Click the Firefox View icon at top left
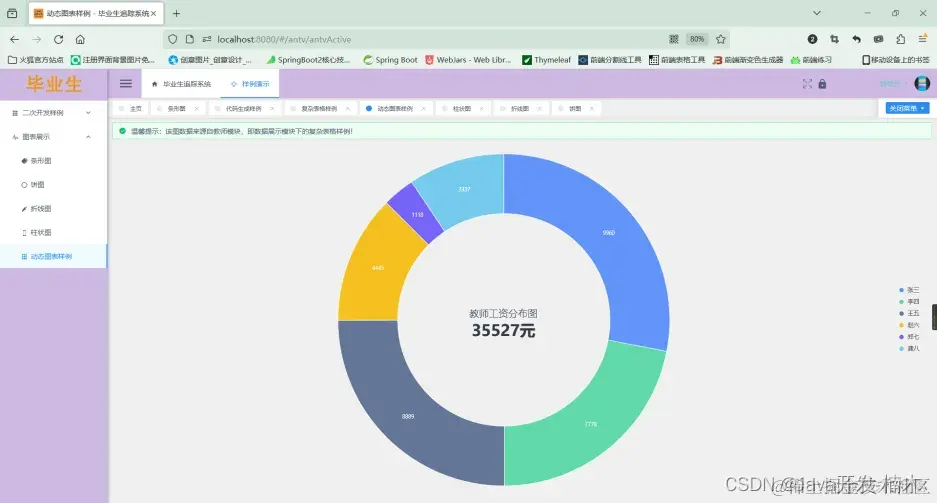The height and width of the screenshot is (503, 937). click(x=12, y=13)
